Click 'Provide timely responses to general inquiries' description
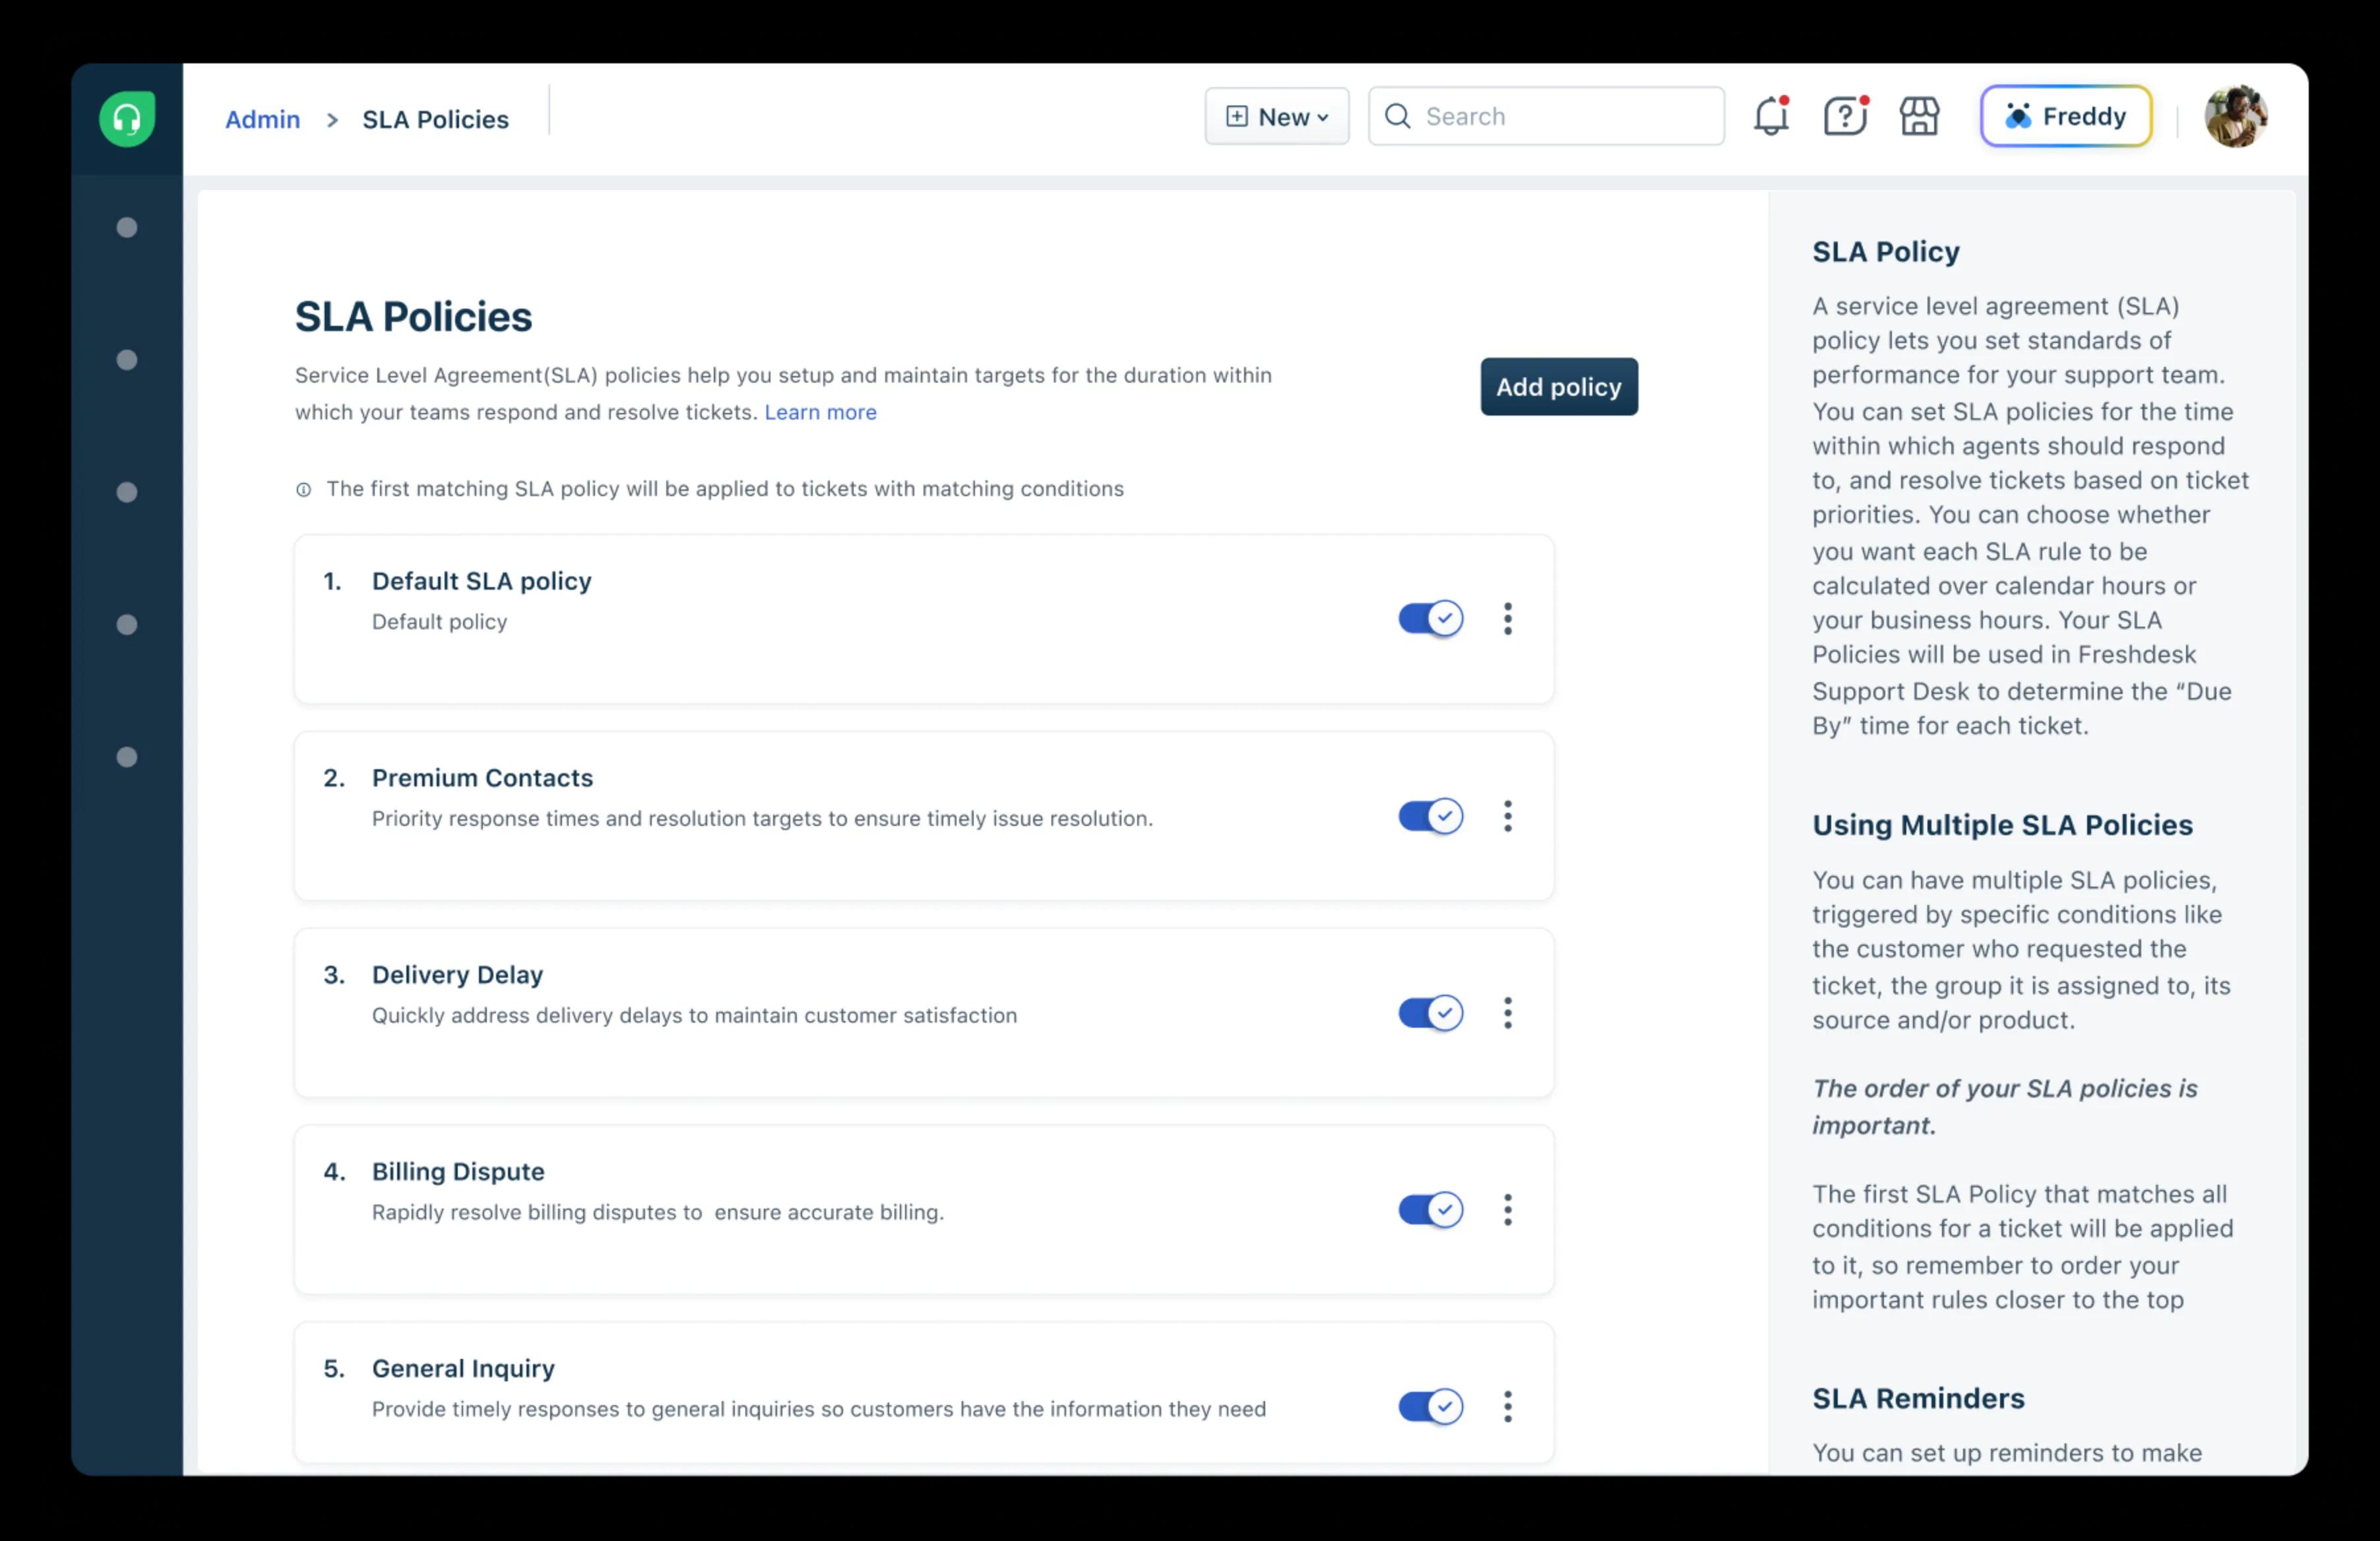This screenshot has width=2380, height=1541. click(818, 1410)
